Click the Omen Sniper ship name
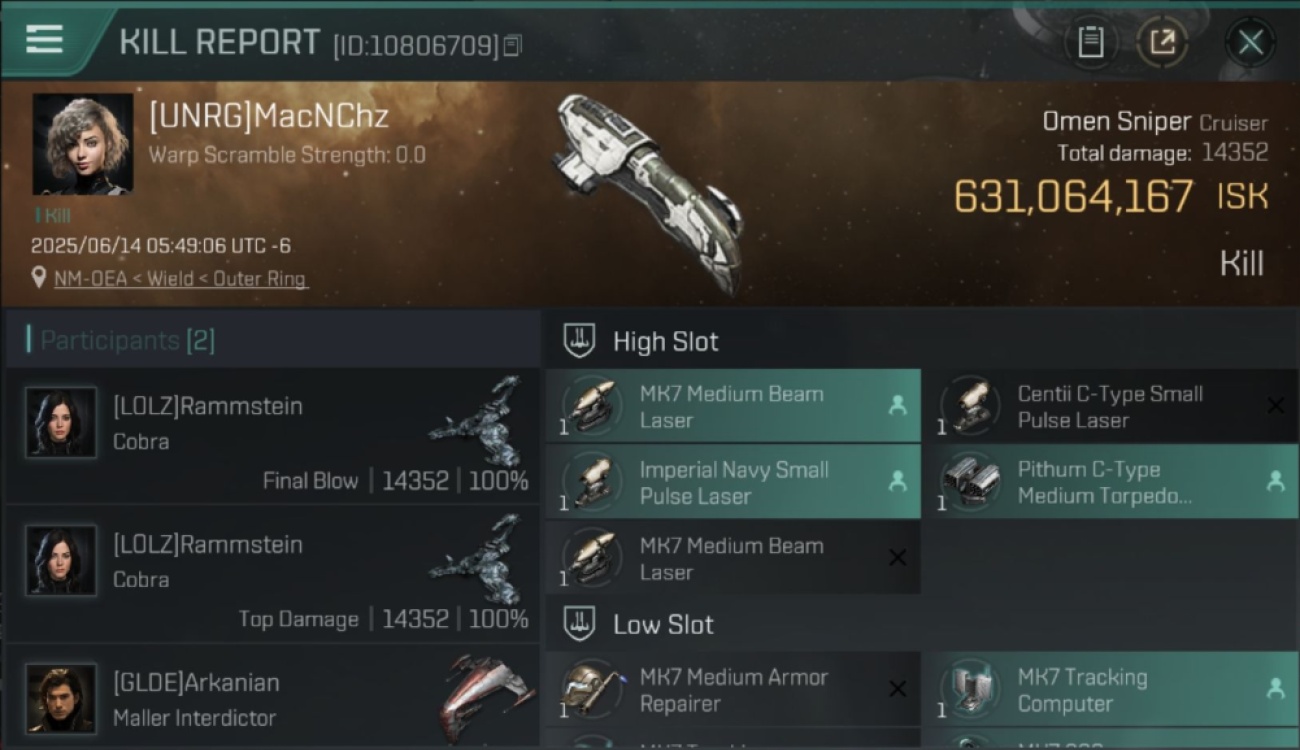 1116,122
